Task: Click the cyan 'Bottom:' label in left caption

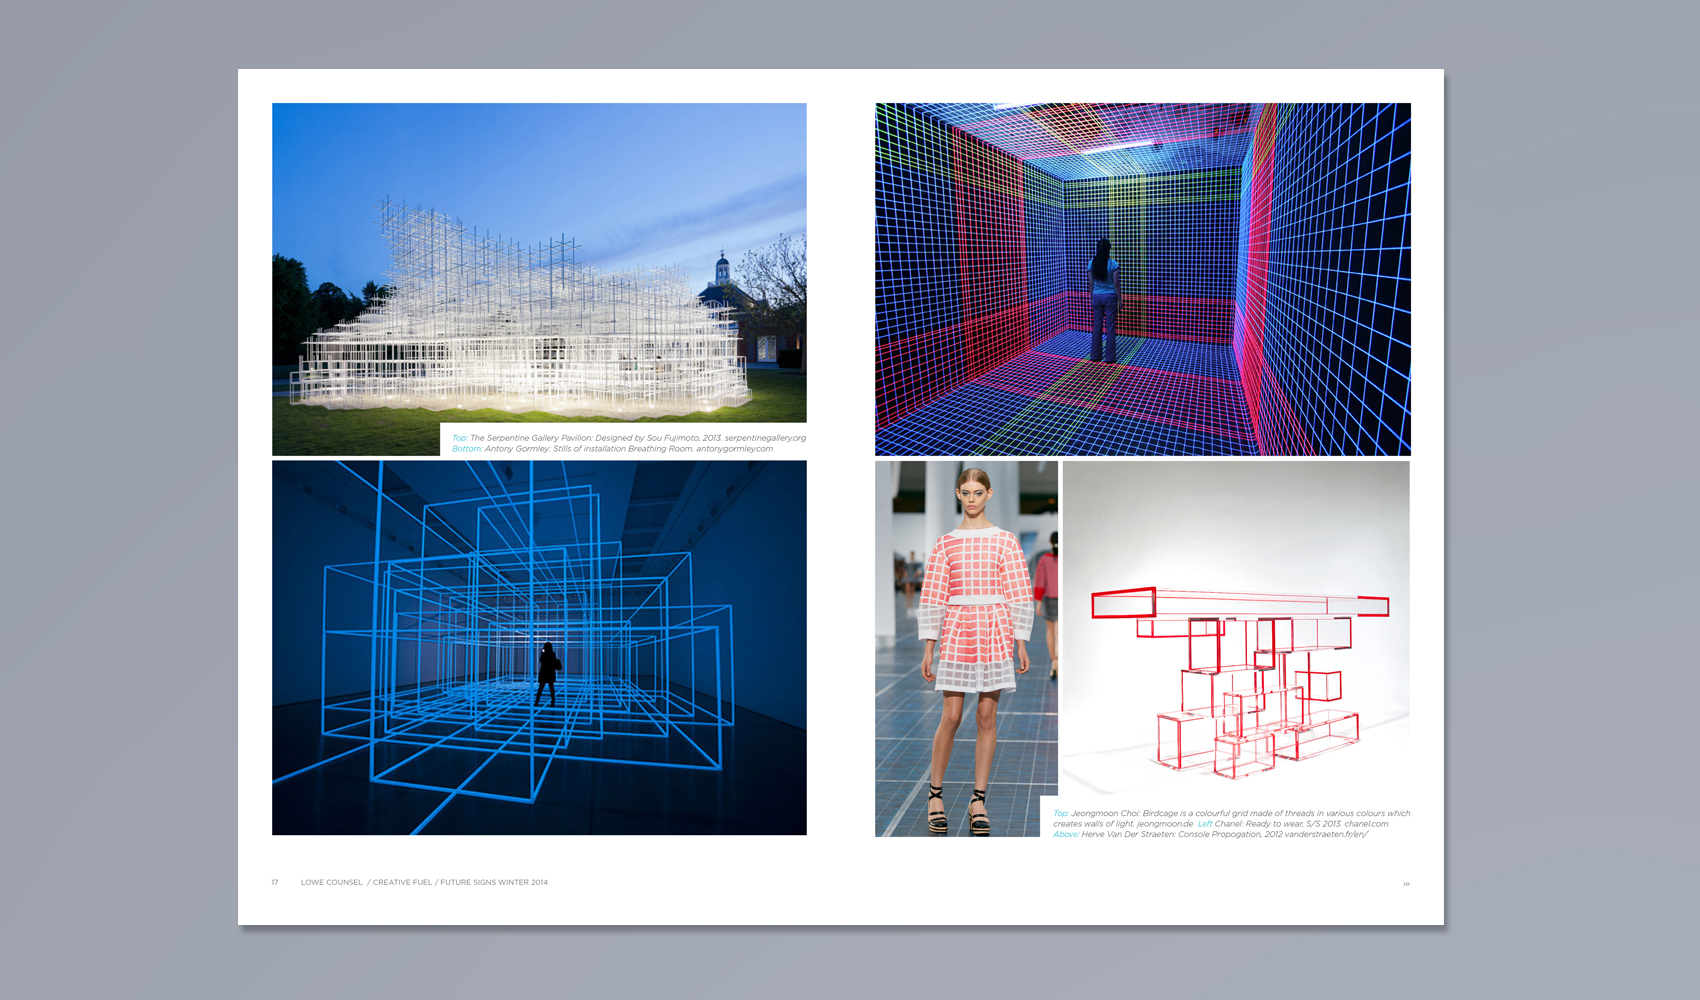Action: (466, 449)
